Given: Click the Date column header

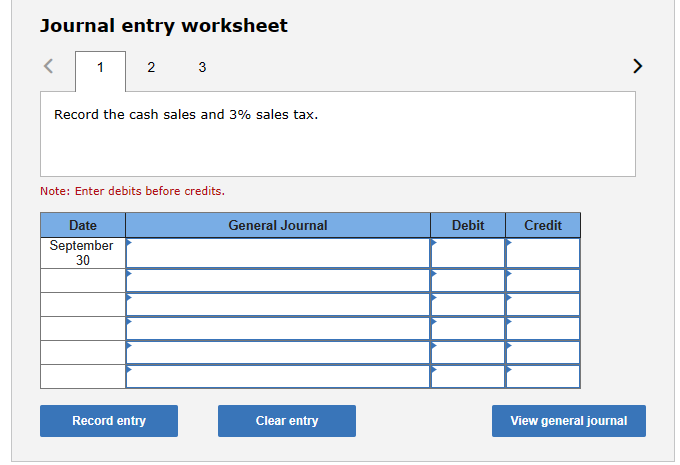Looking at the screenshot, I should [x=83, y=225].
